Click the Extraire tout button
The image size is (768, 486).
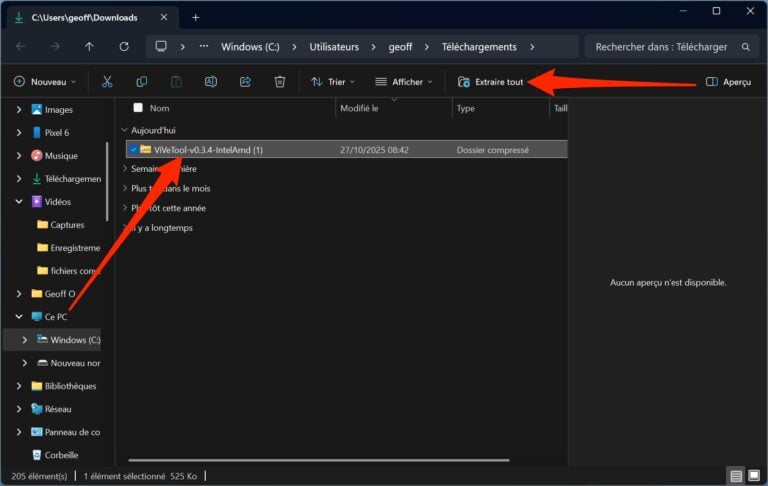tap(491, 82)
